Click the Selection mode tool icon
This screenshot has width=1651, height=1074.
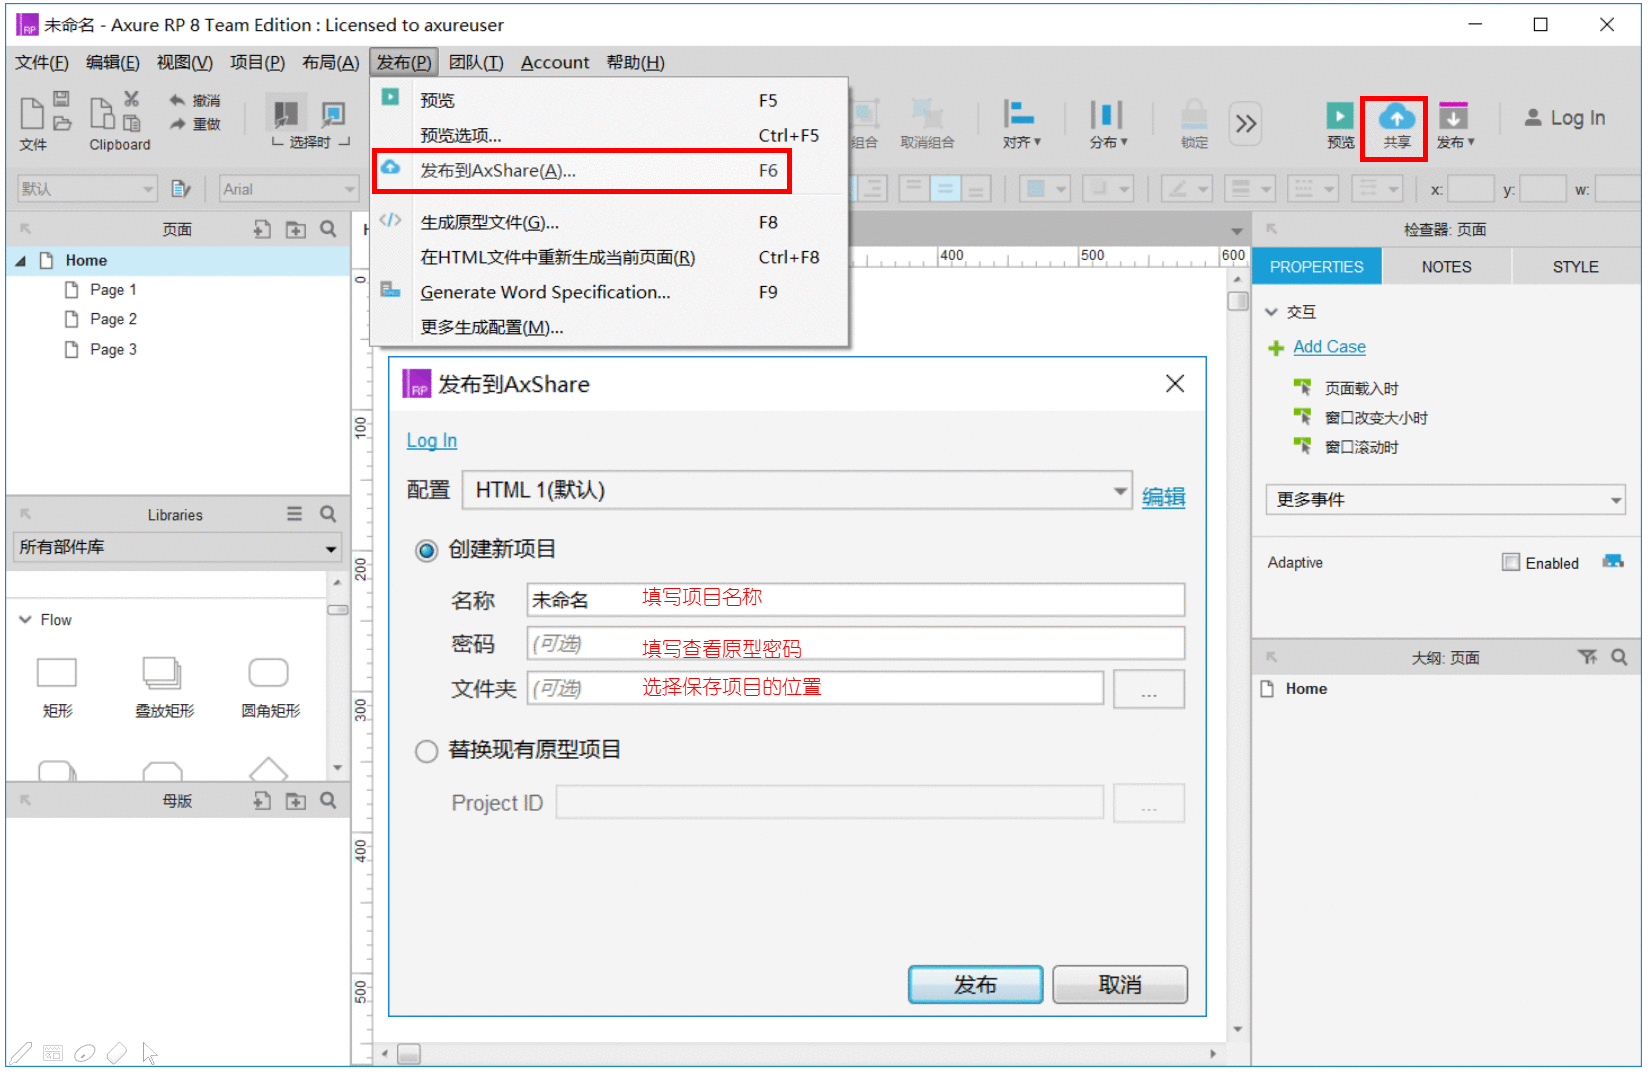click(x=285, y=113)
